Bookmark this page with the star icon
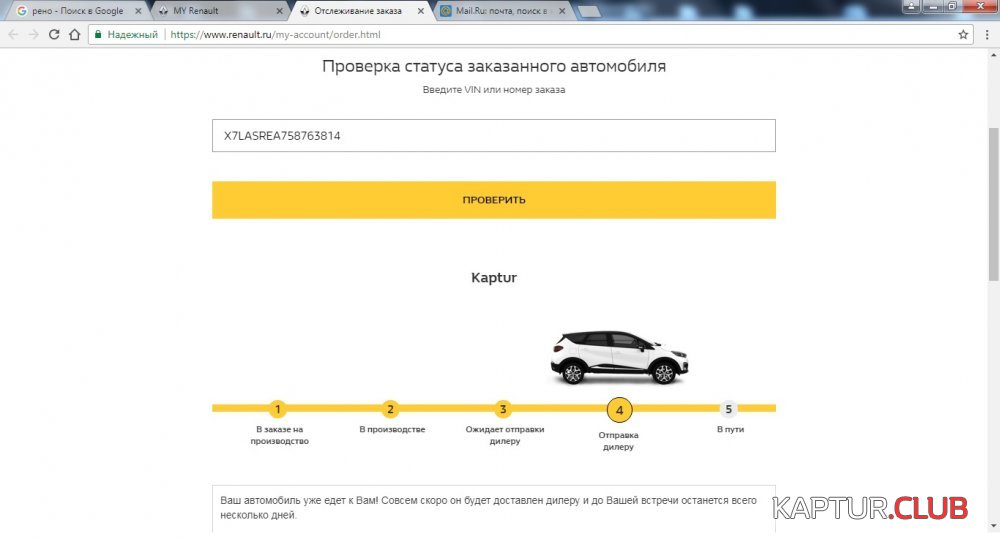1000x539 pixels. click(x=963, y=34)
